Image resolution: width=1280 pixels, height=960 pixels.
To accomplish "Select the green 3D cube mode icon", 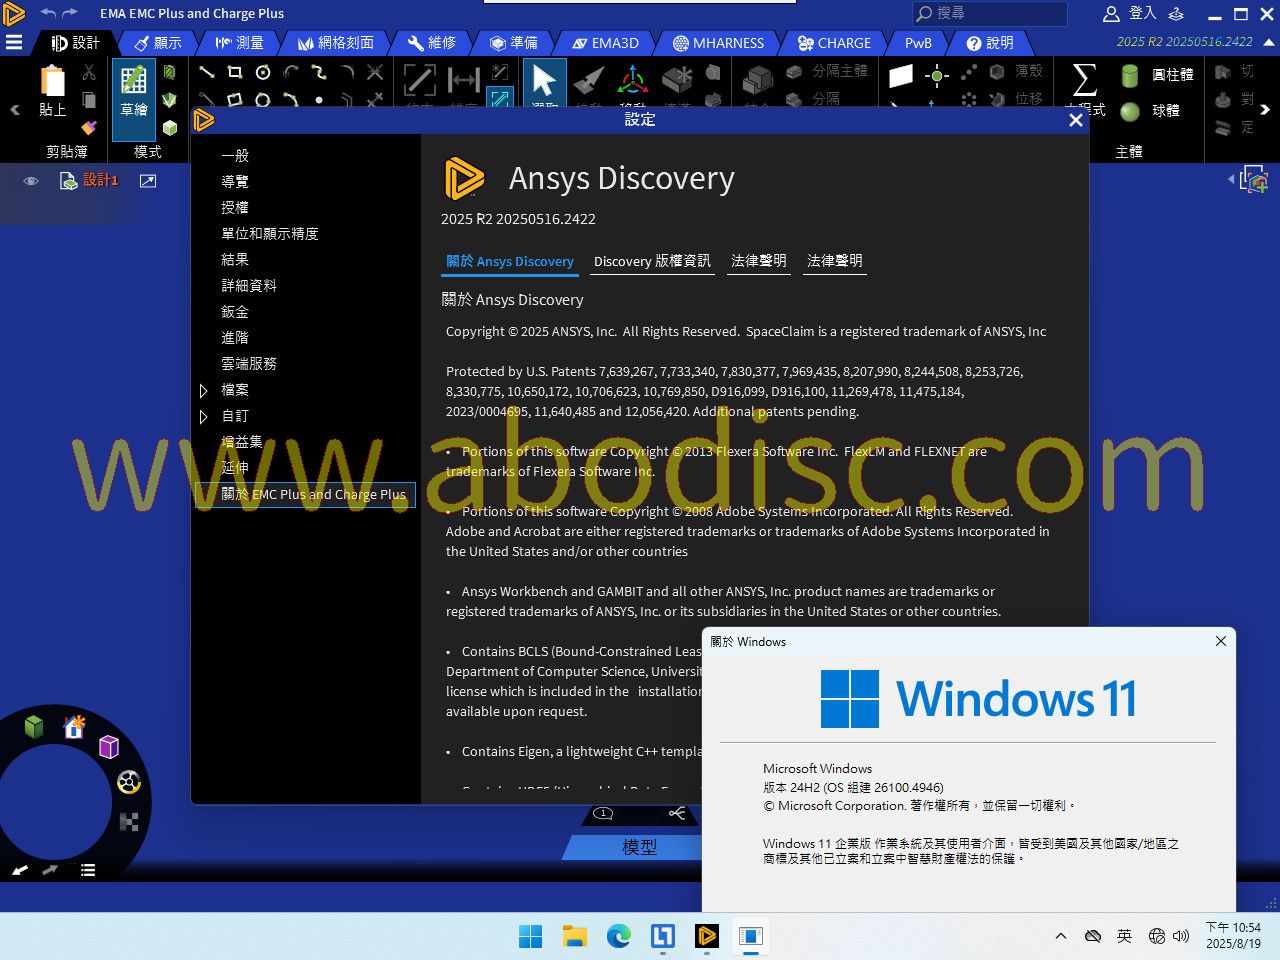I will [170, 127].
